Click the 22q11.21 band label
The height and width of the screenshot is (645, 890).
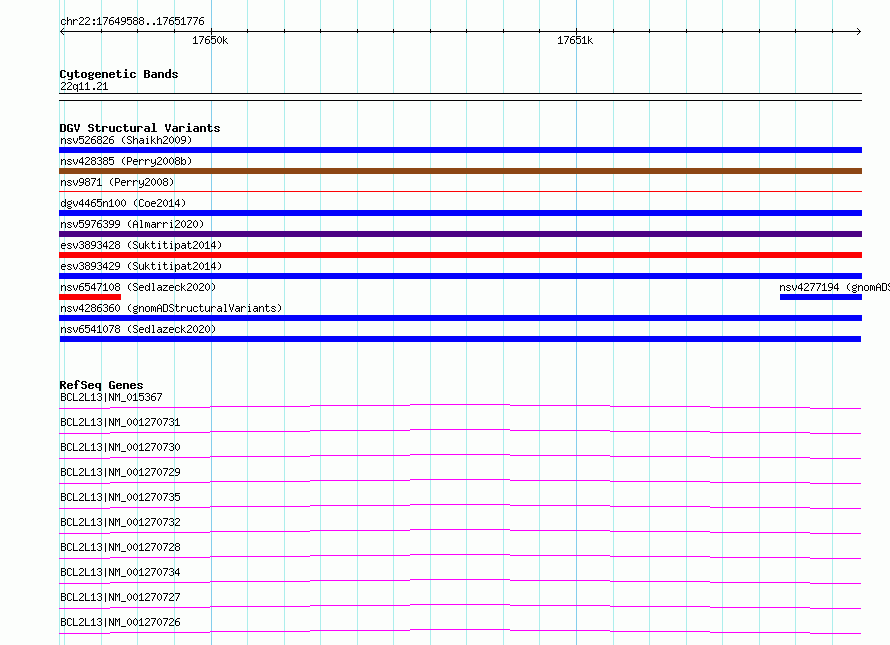tap(84, 86)
